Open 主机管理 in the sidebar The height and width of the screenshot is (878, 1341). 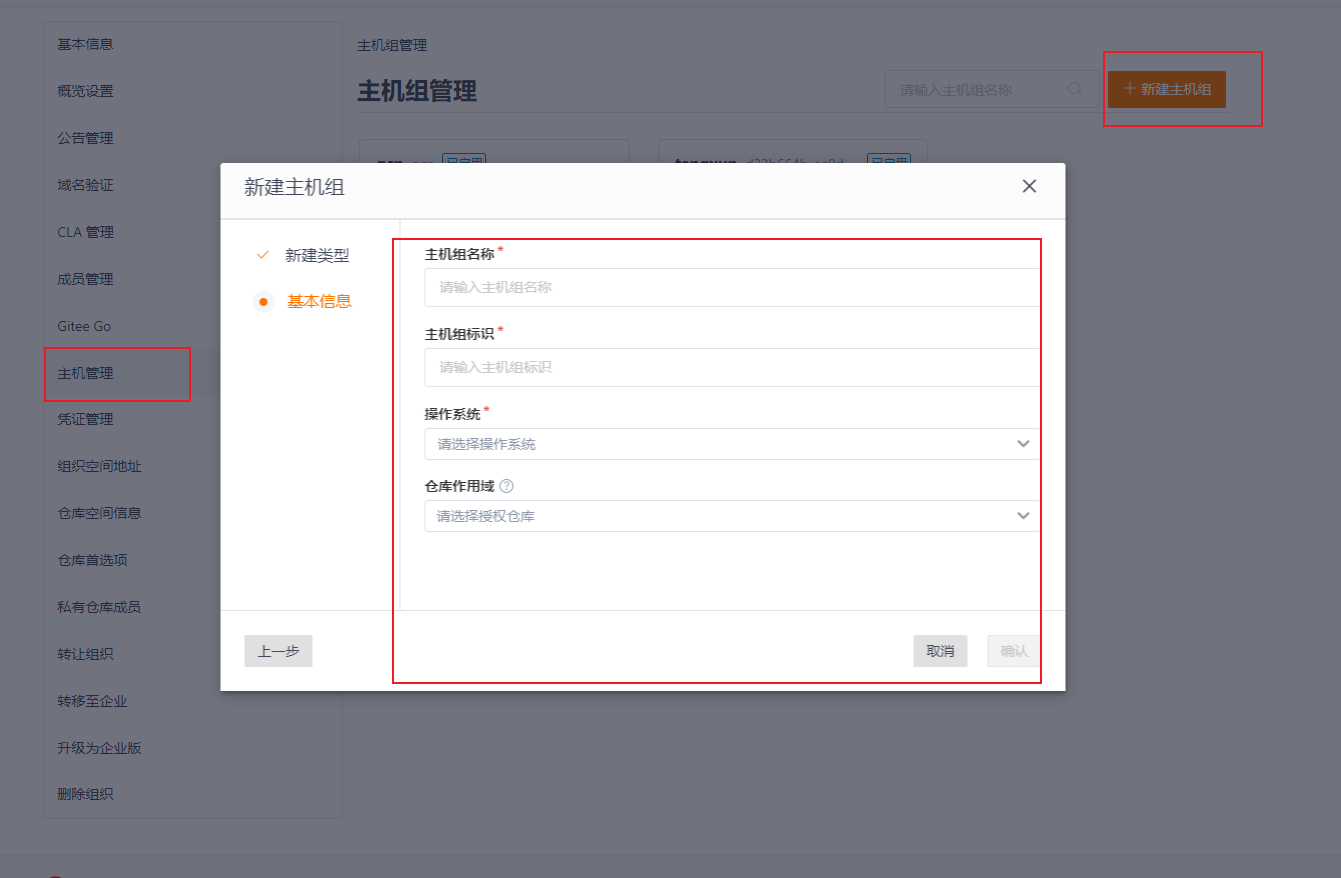(x=85, y=373)
